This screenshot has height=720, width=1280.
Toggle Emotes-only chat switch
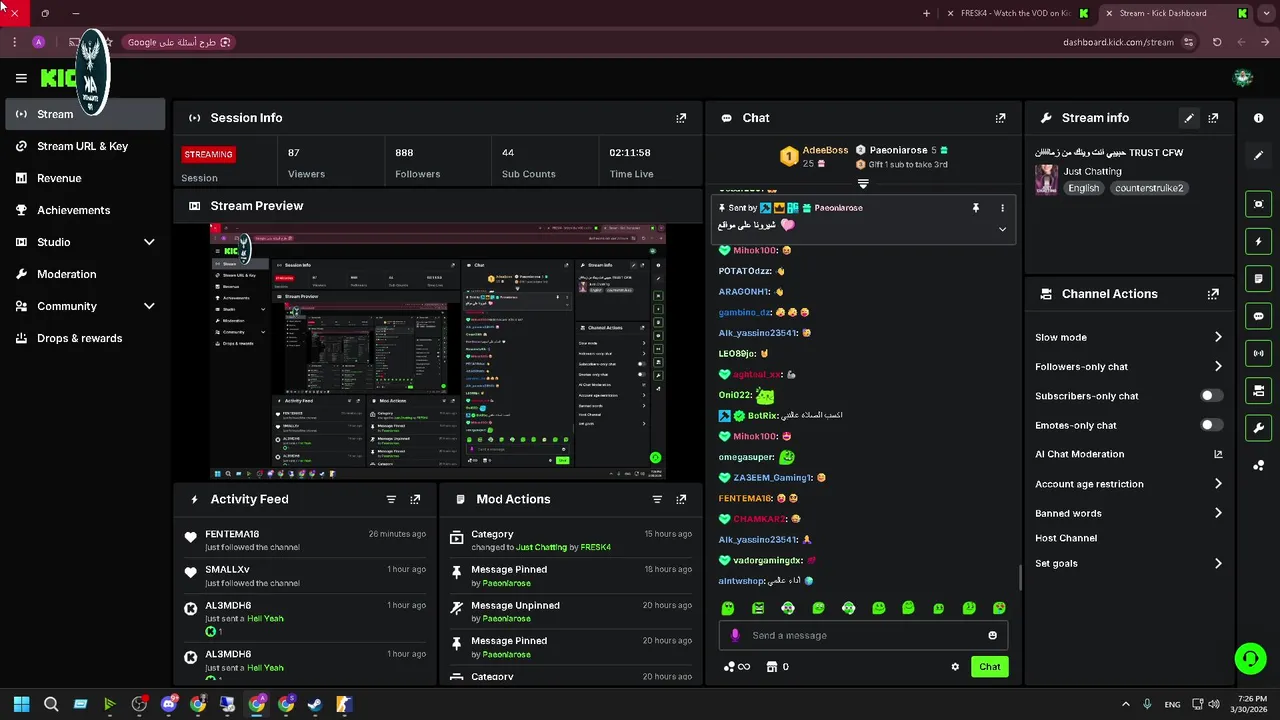(1211, 425)
